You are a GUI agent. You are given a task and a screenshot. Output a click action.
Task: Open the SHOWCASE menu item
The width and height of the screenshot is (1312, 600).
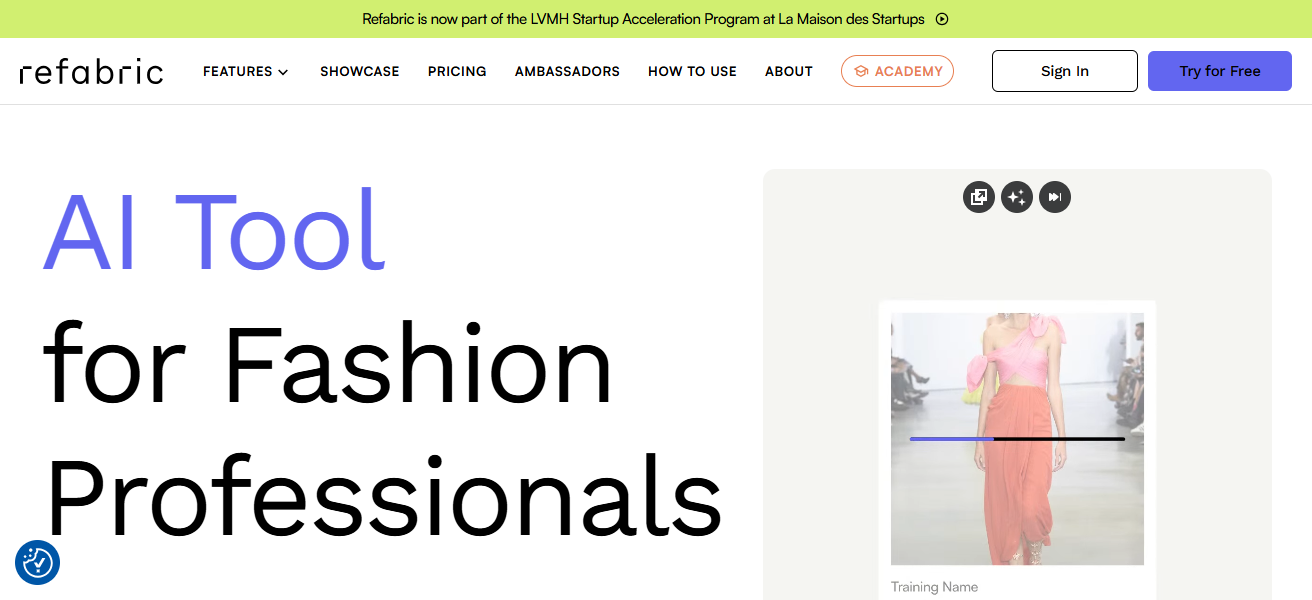pyautogui.click(x=359, y=72)
